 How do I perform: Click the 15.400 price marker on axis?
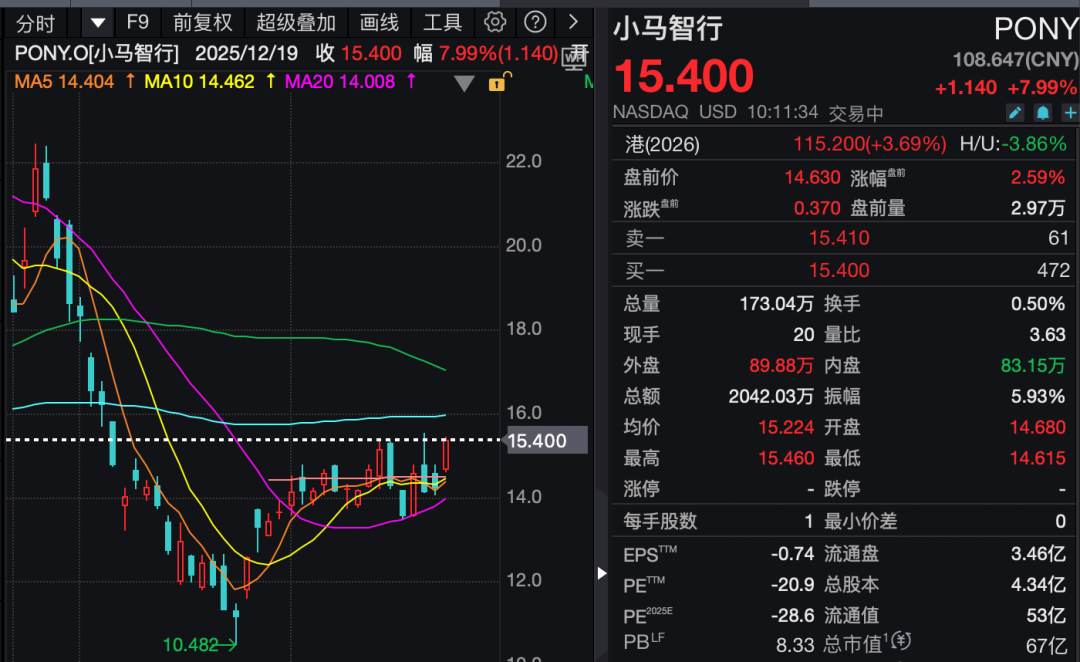click(538, 441)
